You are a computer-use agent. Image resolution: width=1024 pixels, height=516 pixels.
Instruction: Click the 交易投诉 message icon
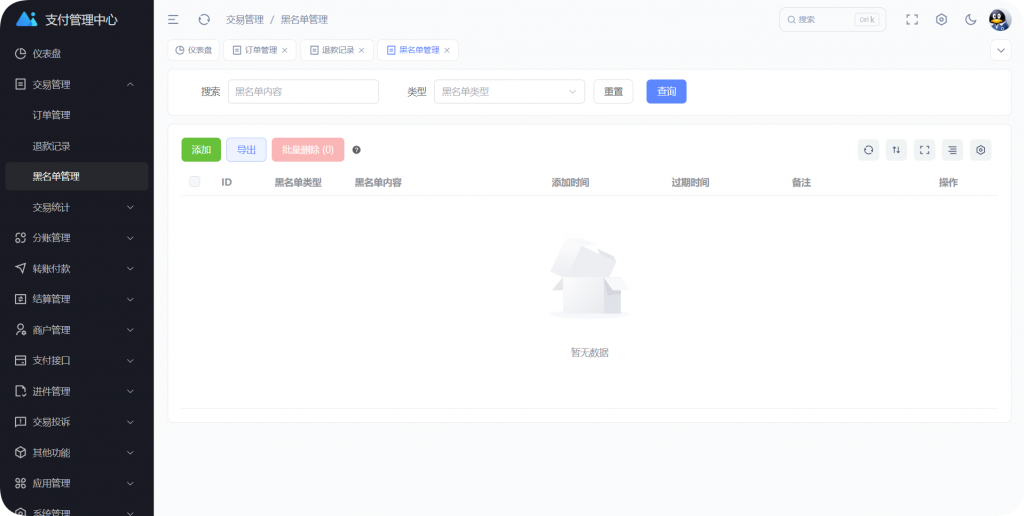click(x=20, y=422)
